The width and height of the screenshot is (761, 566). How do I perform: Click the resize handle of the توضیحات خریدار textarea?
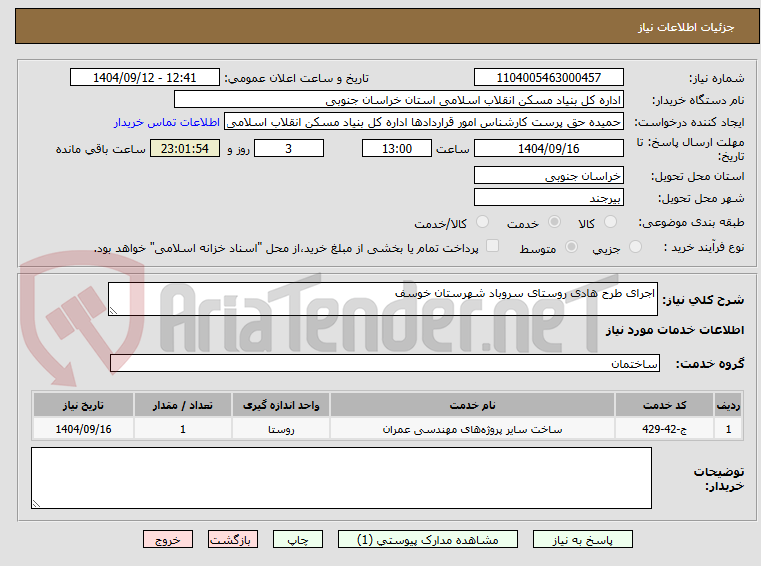pos(36,504)
